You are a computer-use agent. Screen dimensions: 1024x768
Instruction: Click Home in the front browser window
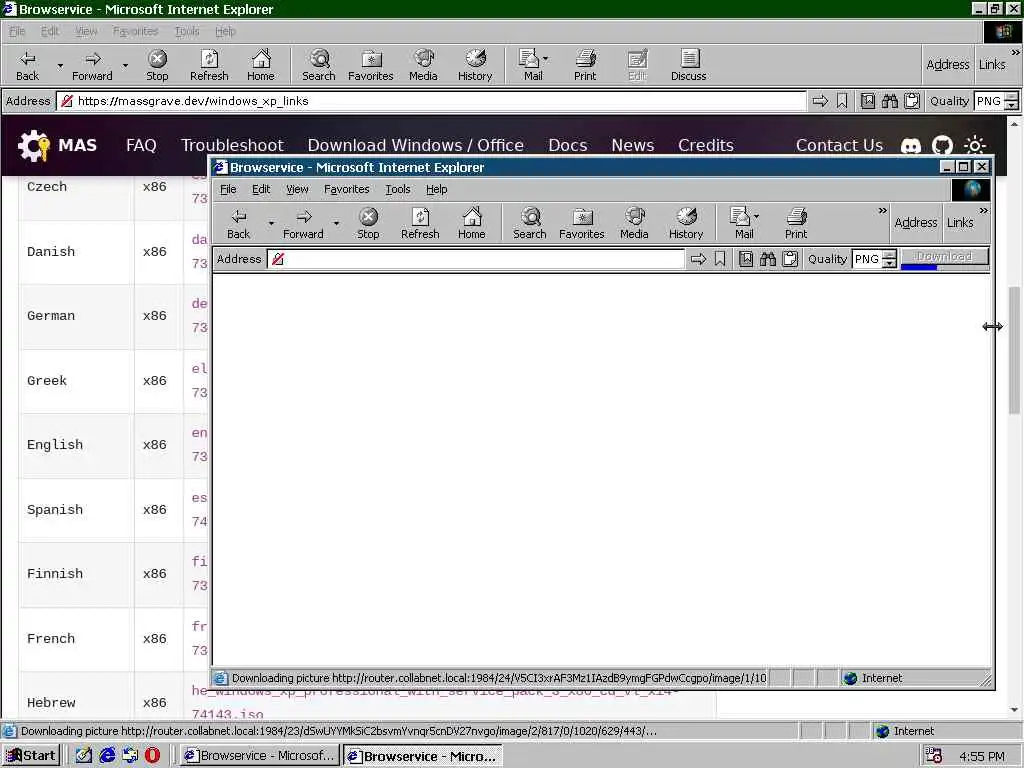coord(472,223)
